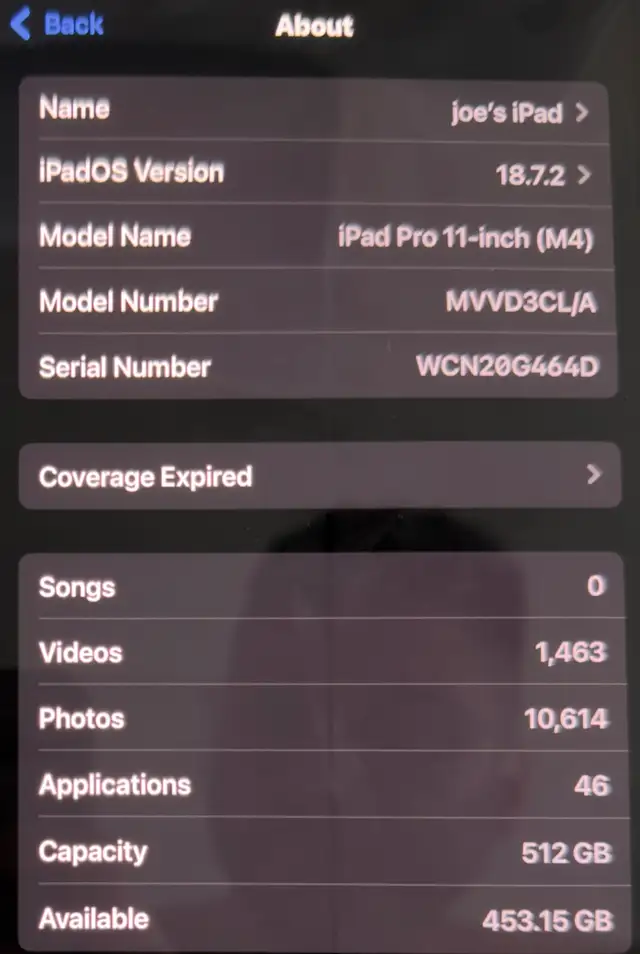Tap the Capacity value 512 GB

566,852
